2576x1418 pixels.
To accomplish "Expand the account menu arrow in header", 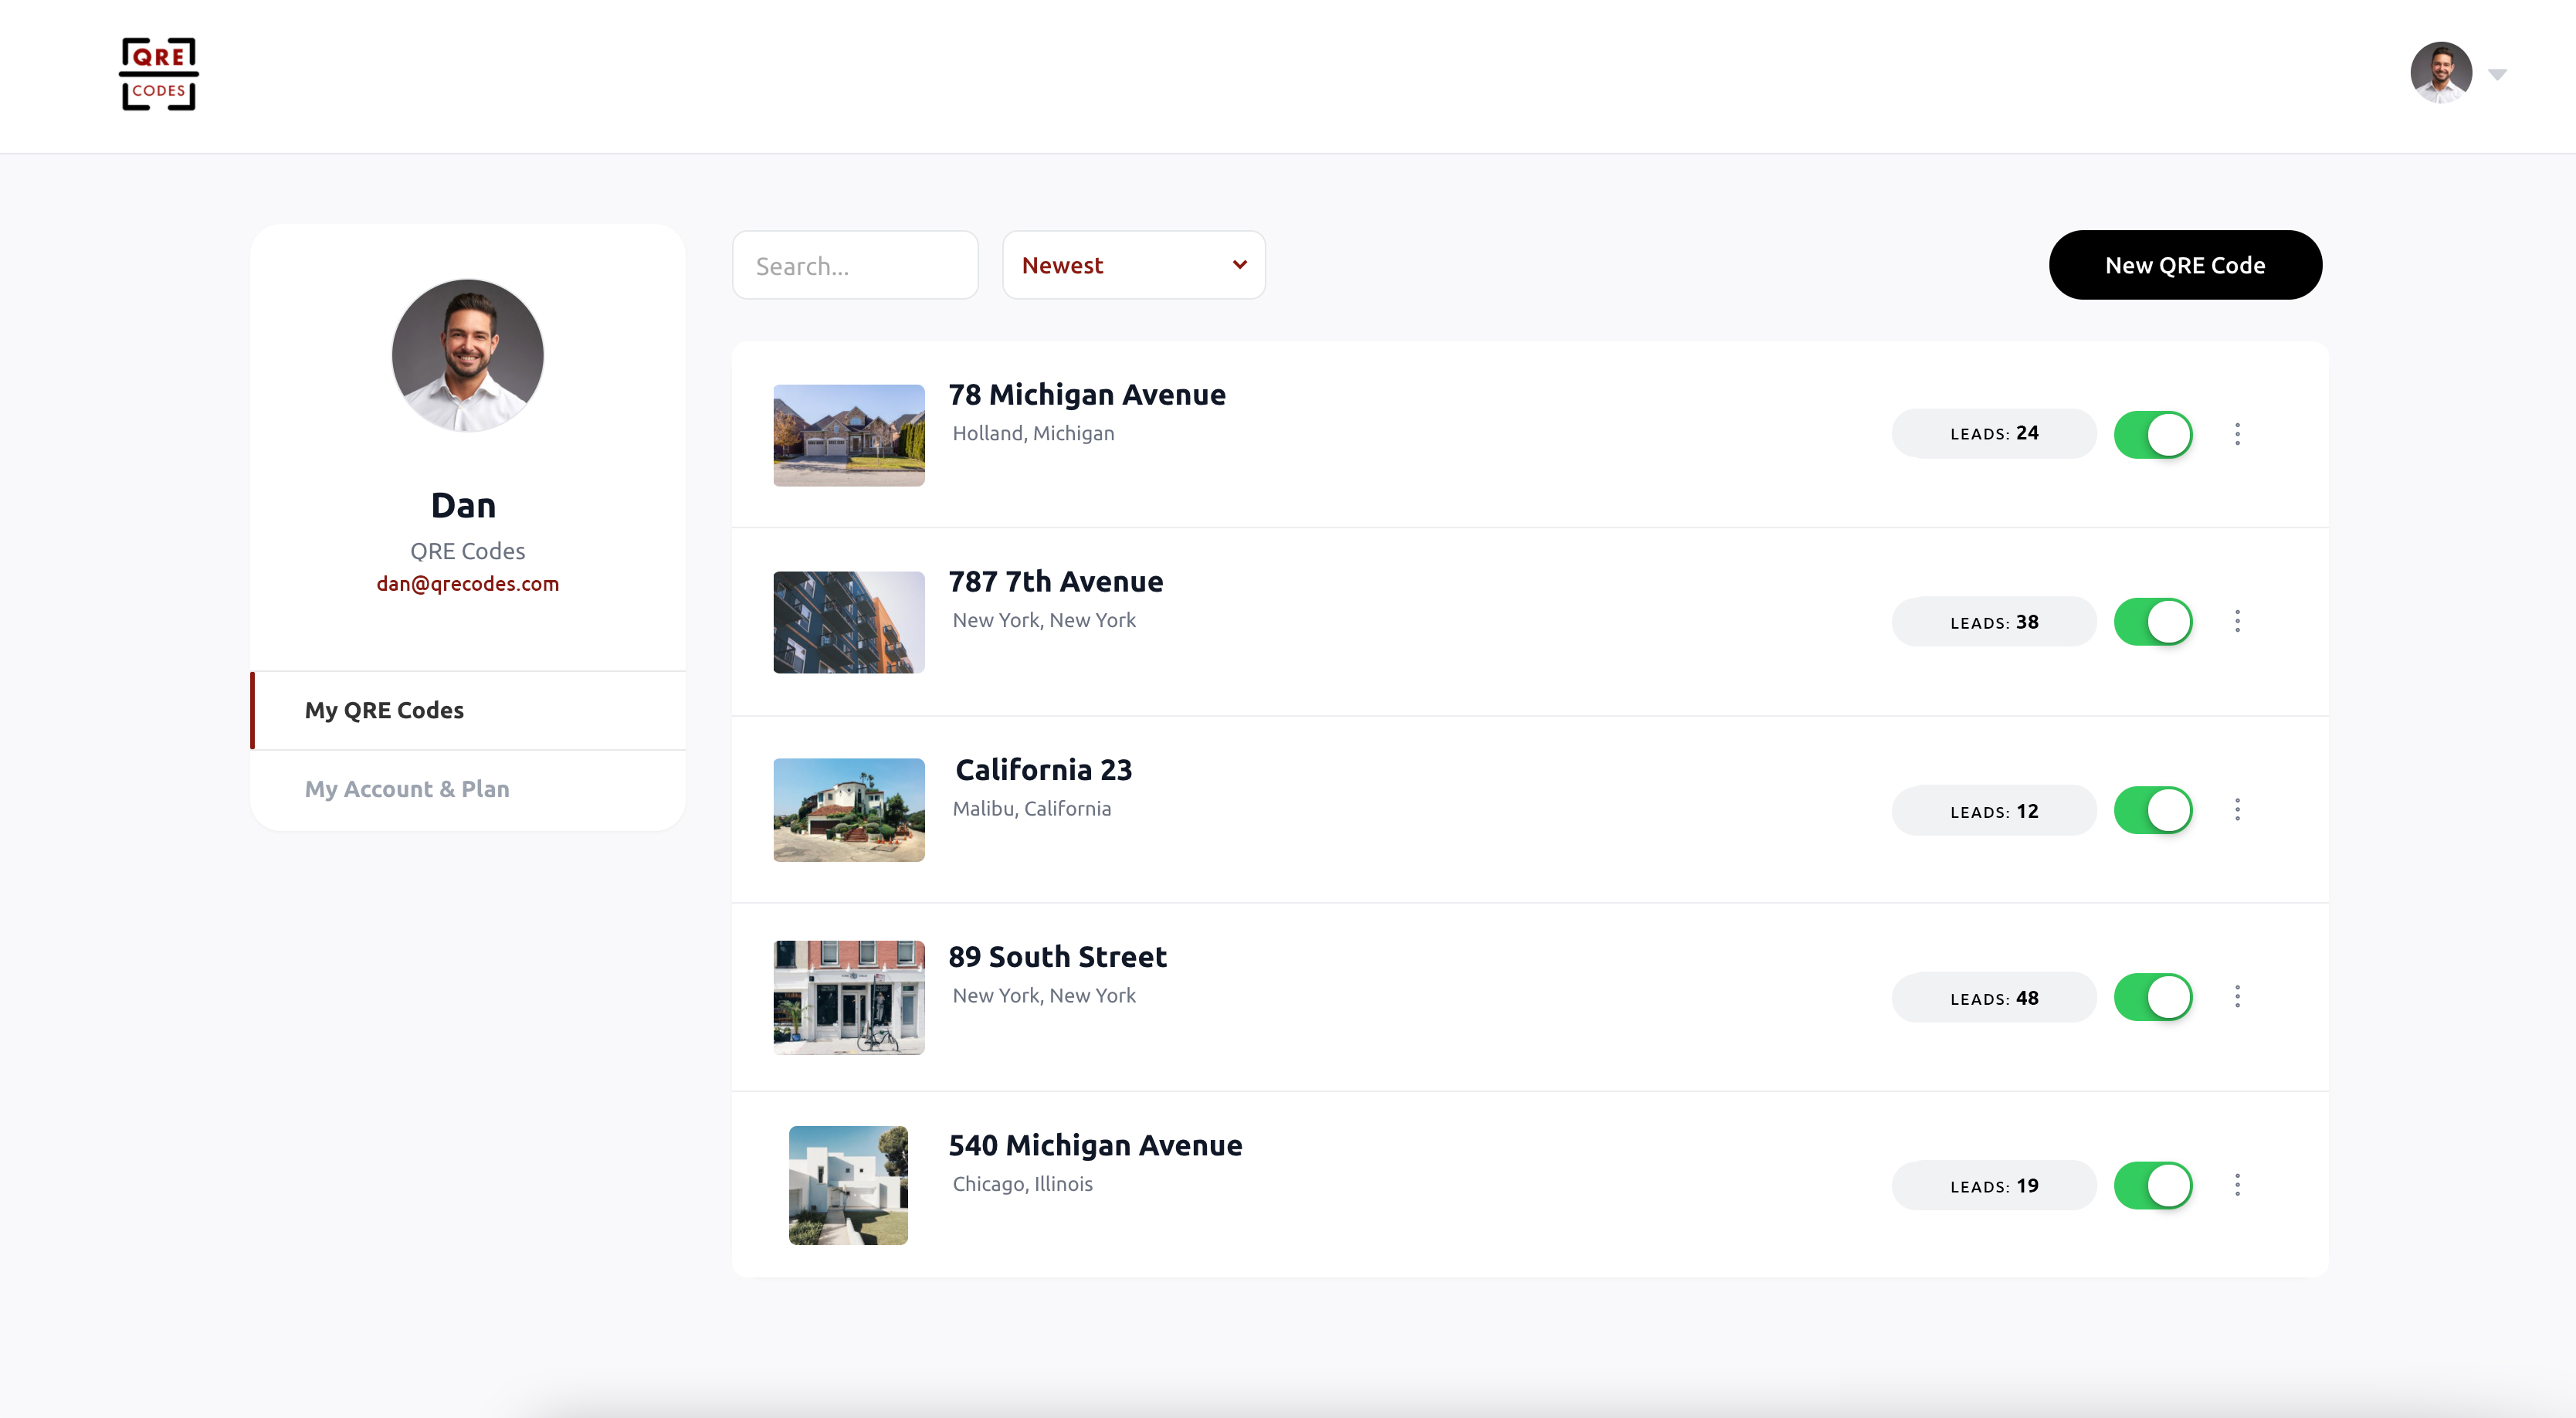I will pyautogui.click(x=2497, y=75).
